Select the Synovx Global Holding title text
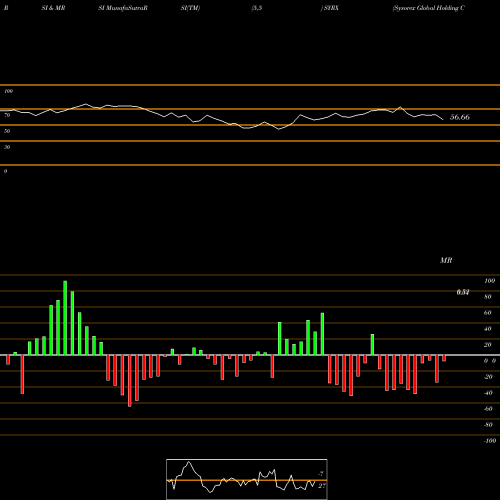 (x=429, y=8)
